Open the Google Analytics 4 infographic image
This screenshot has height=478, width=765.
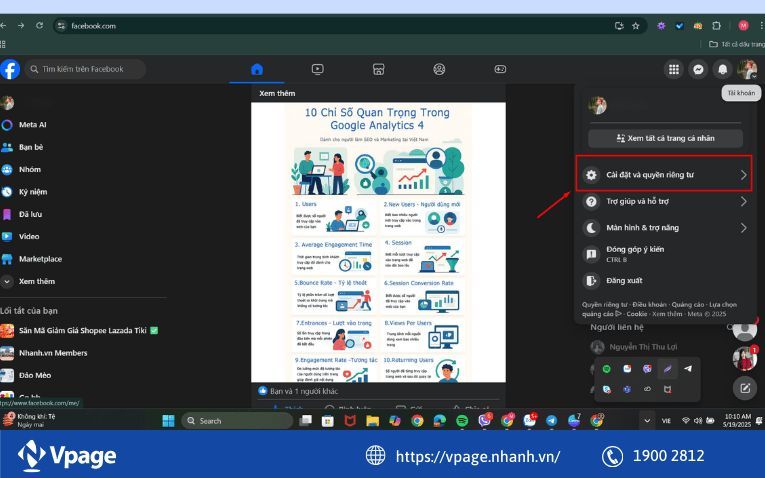pyautogui.click(x=378, y=242)
